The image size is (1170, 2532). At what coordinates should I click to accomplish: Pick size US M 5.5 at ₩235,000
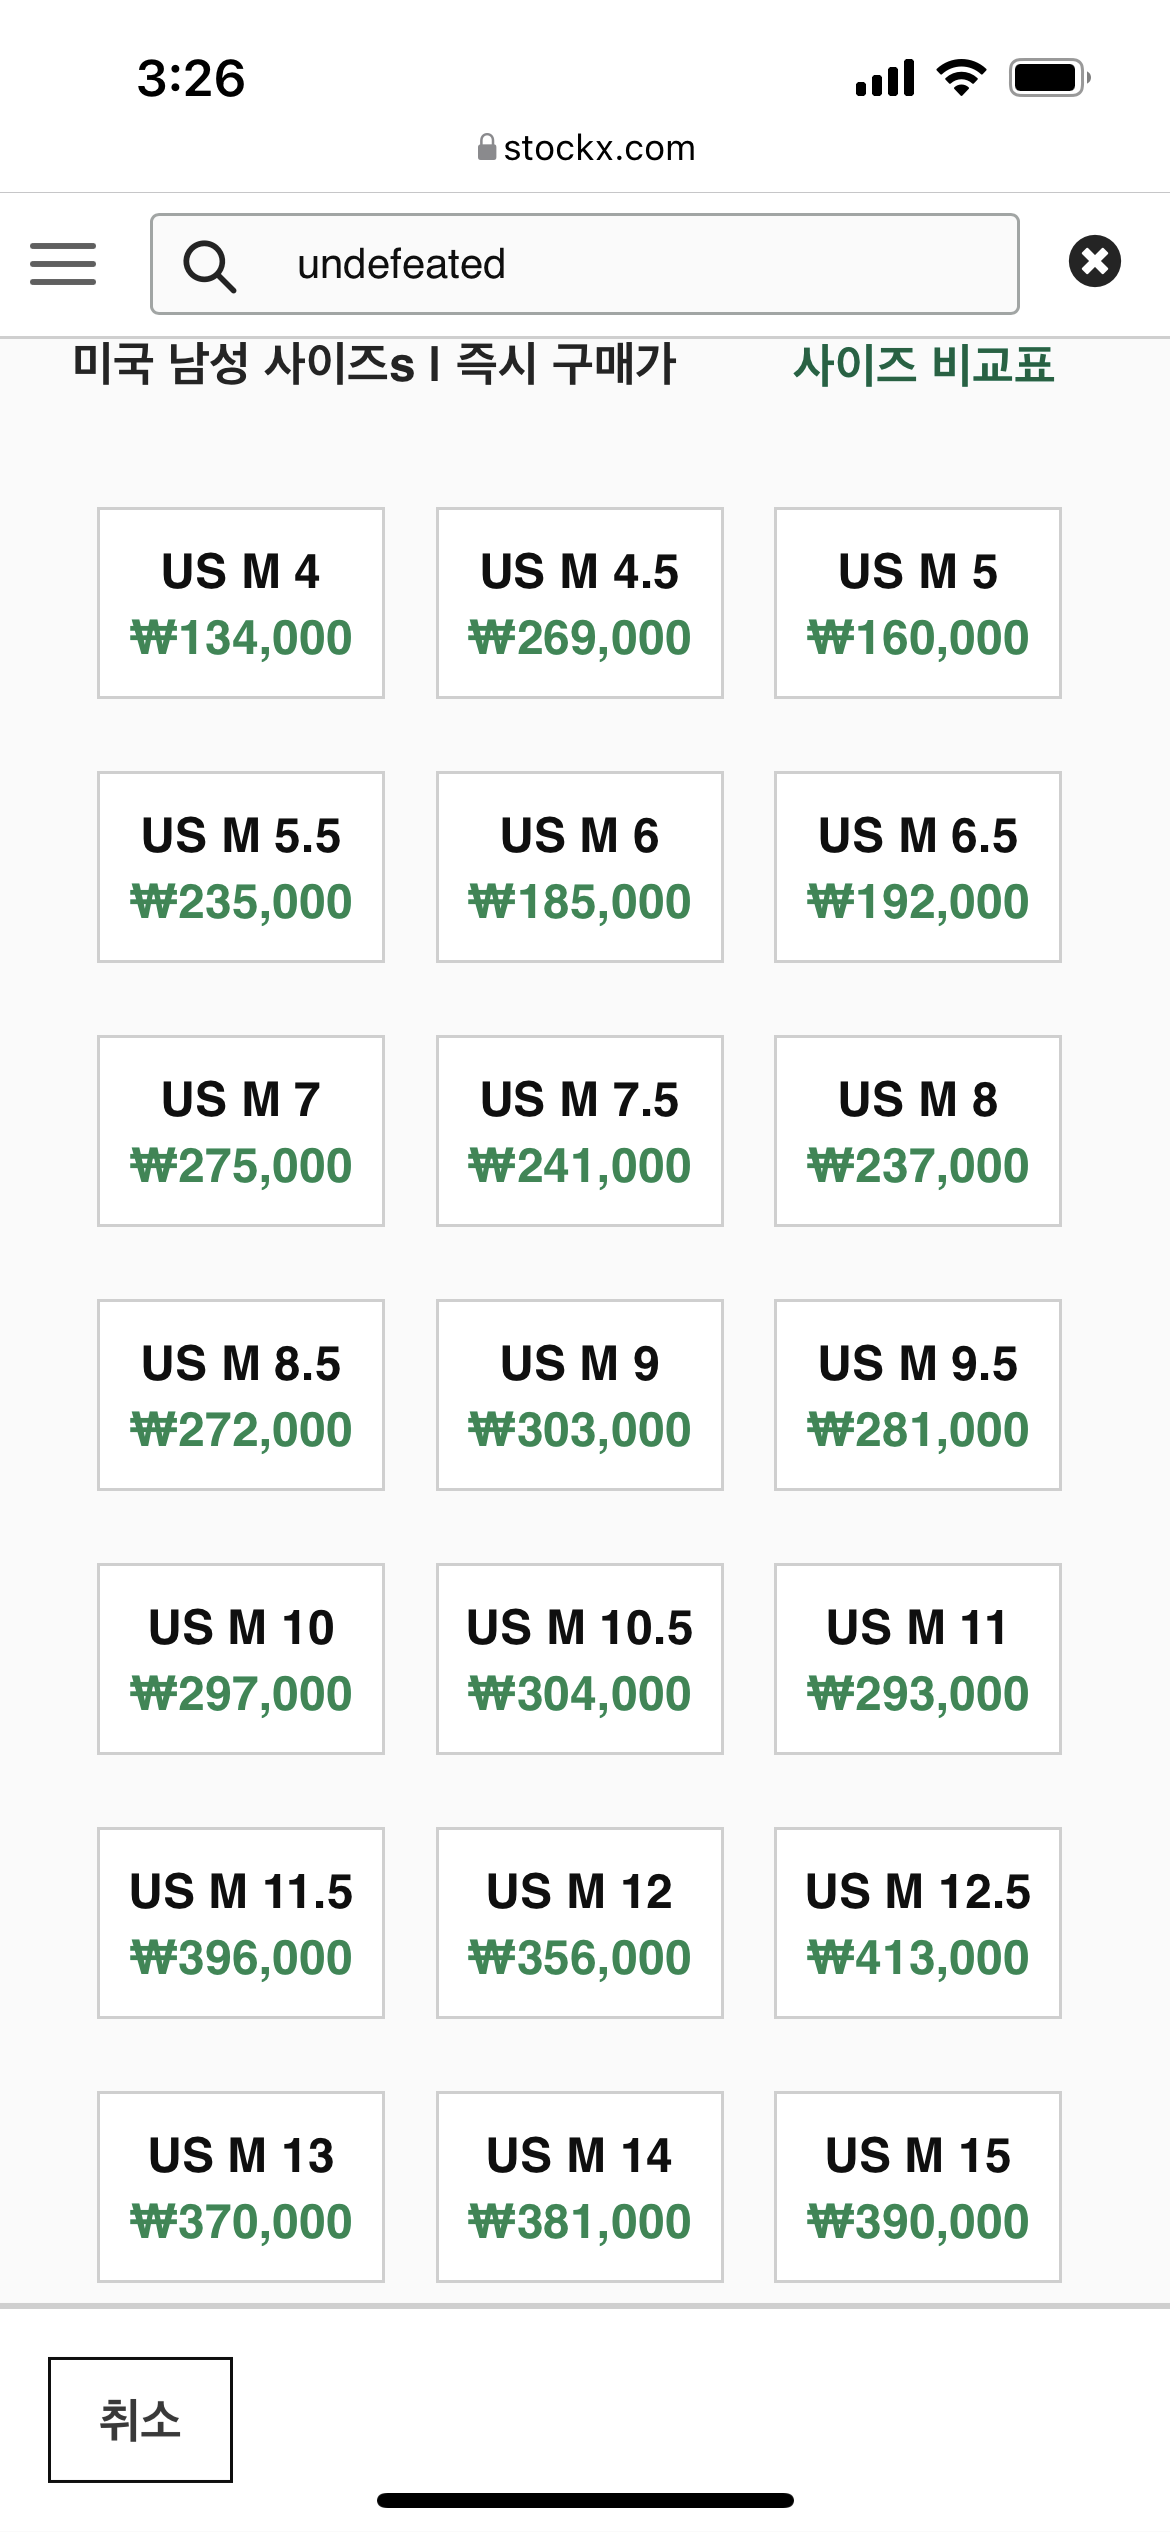pos(241,867)
